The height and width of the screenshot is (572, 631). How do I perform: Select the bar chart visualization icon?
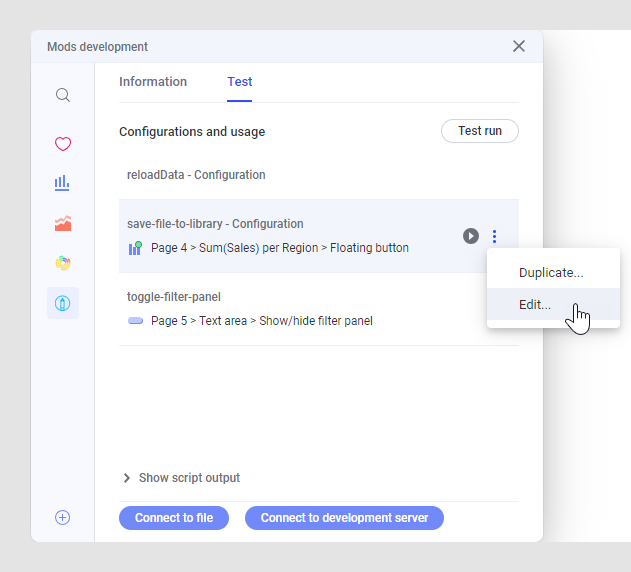[x=63, y=183]
